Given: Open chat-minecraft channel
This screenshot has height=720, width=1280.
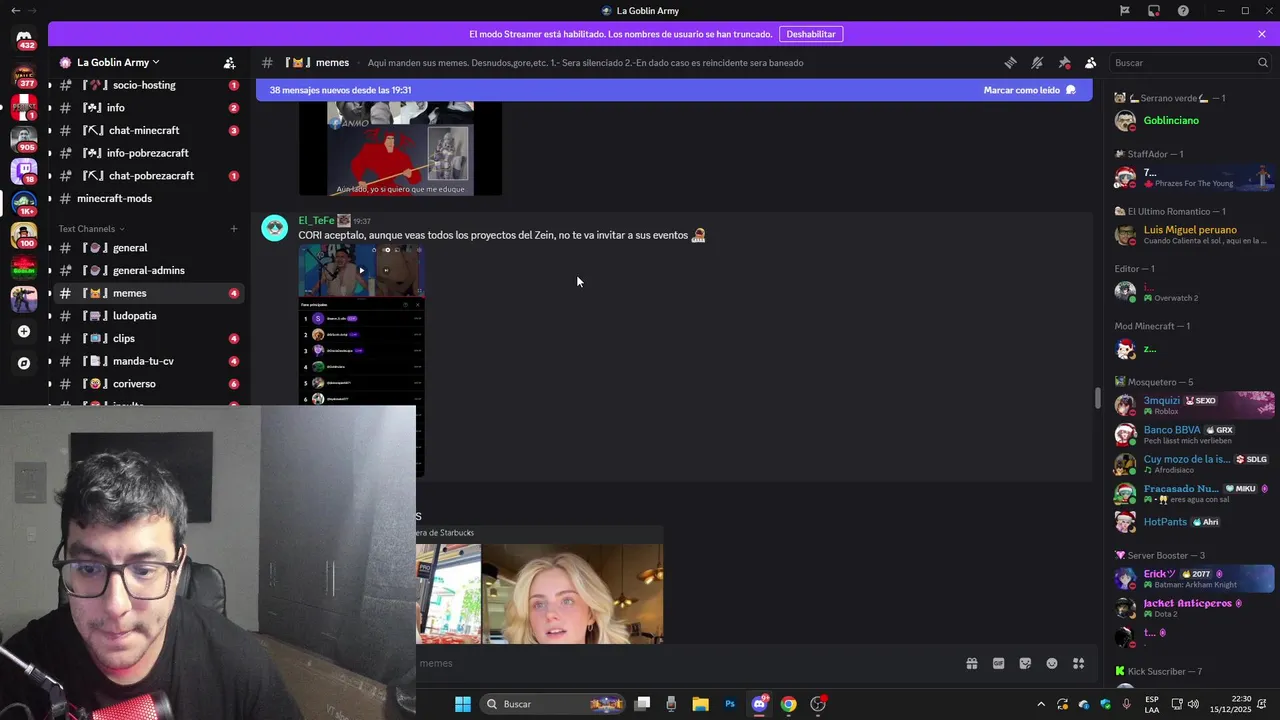Looking at the screenshot, I should tap(146, 131).
